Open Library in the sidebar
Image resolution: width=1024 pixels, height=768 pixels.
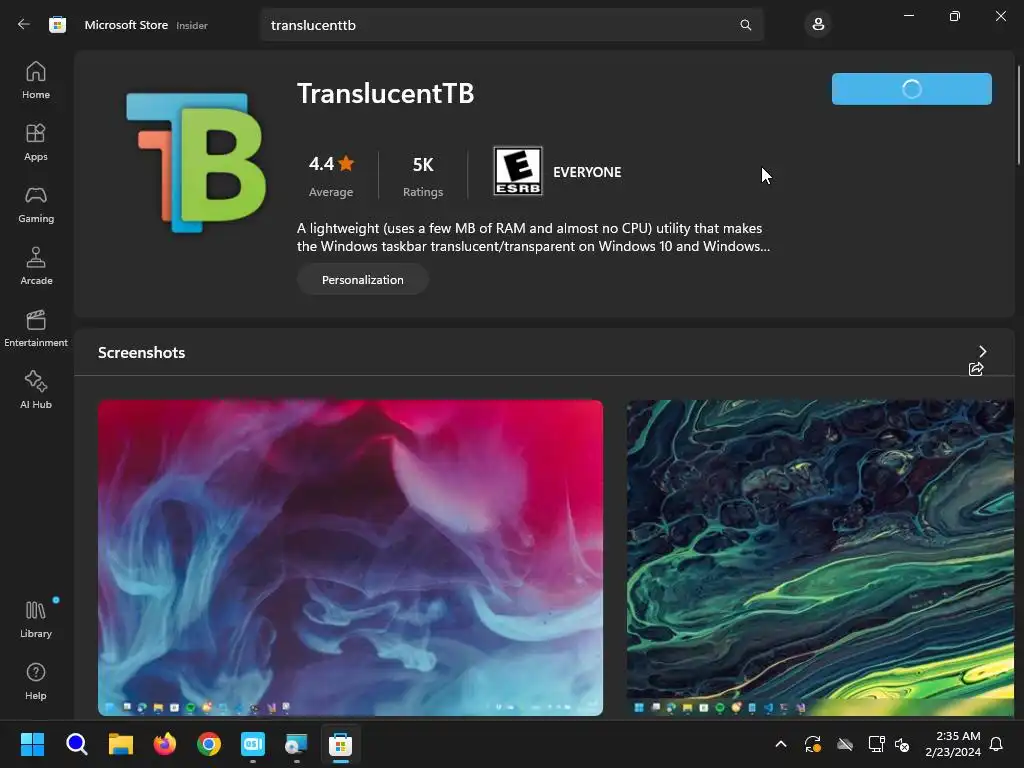(36, 619)
